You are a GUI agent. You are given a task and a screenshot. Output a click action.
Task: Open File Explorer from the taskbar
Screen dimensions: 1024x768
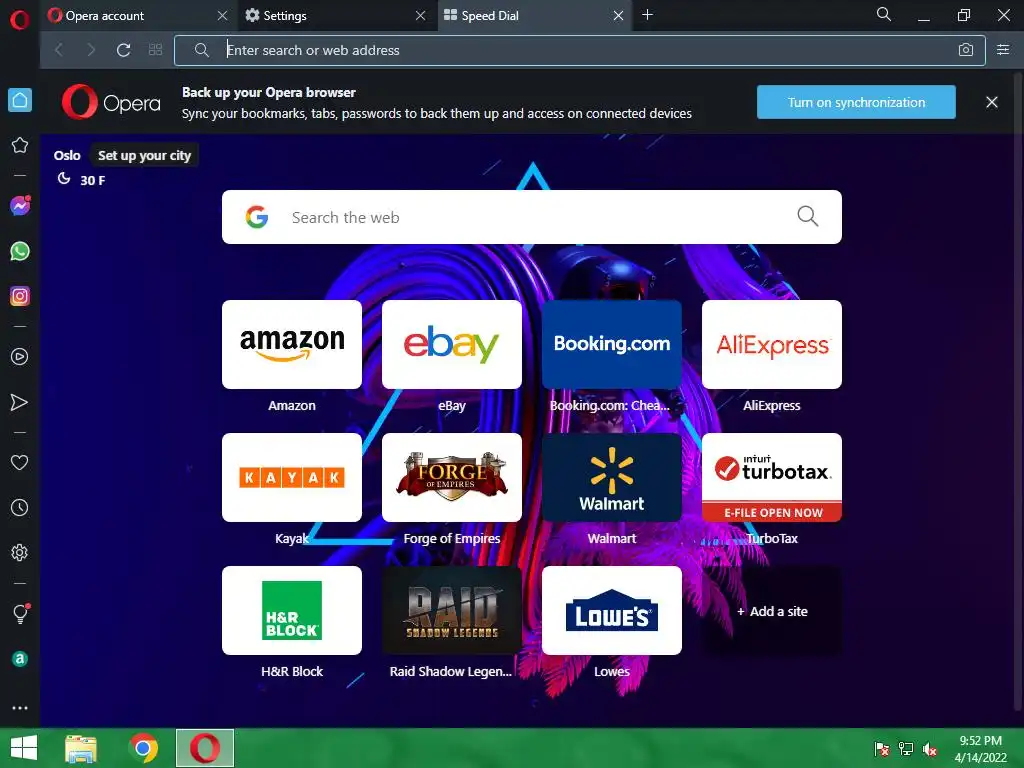81,748
